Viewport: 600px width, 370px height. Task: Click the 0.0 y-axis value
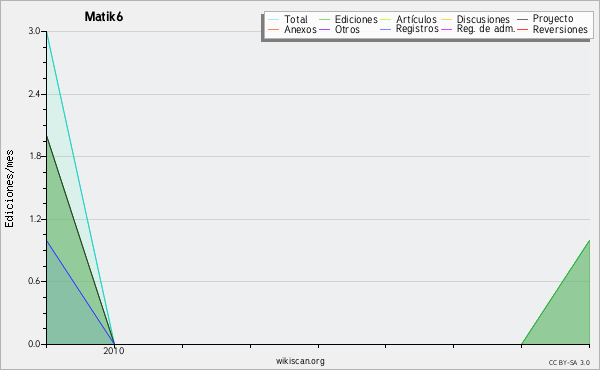34,344
